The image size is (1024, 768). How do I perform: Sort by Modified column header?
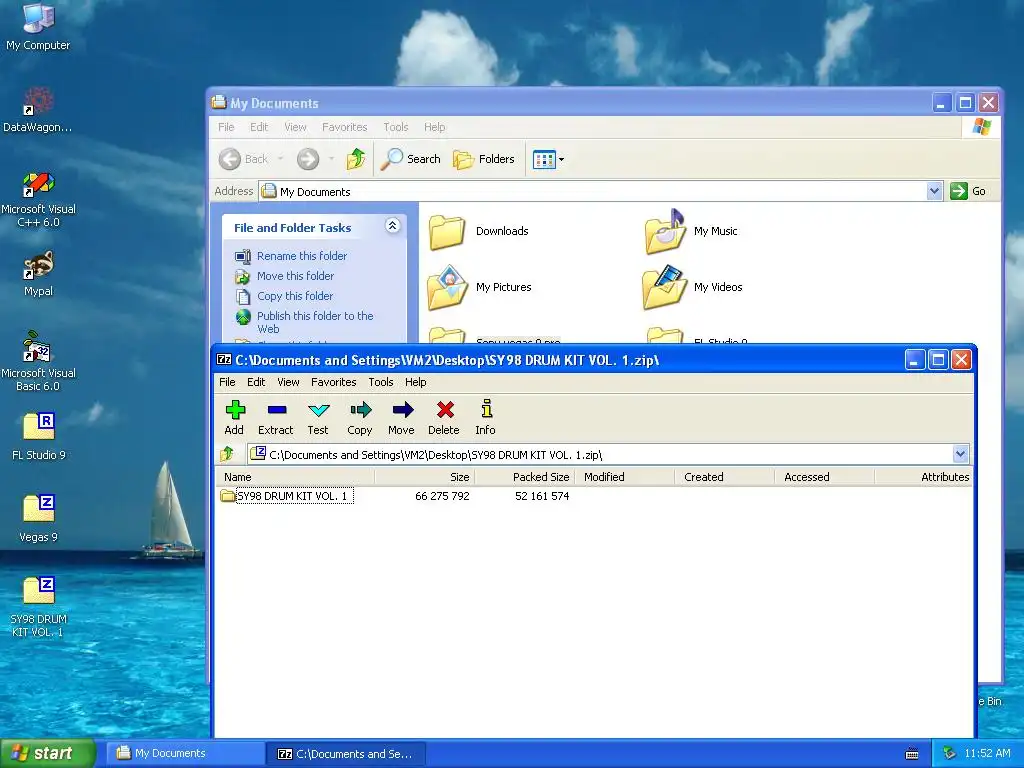click(624, 477)
